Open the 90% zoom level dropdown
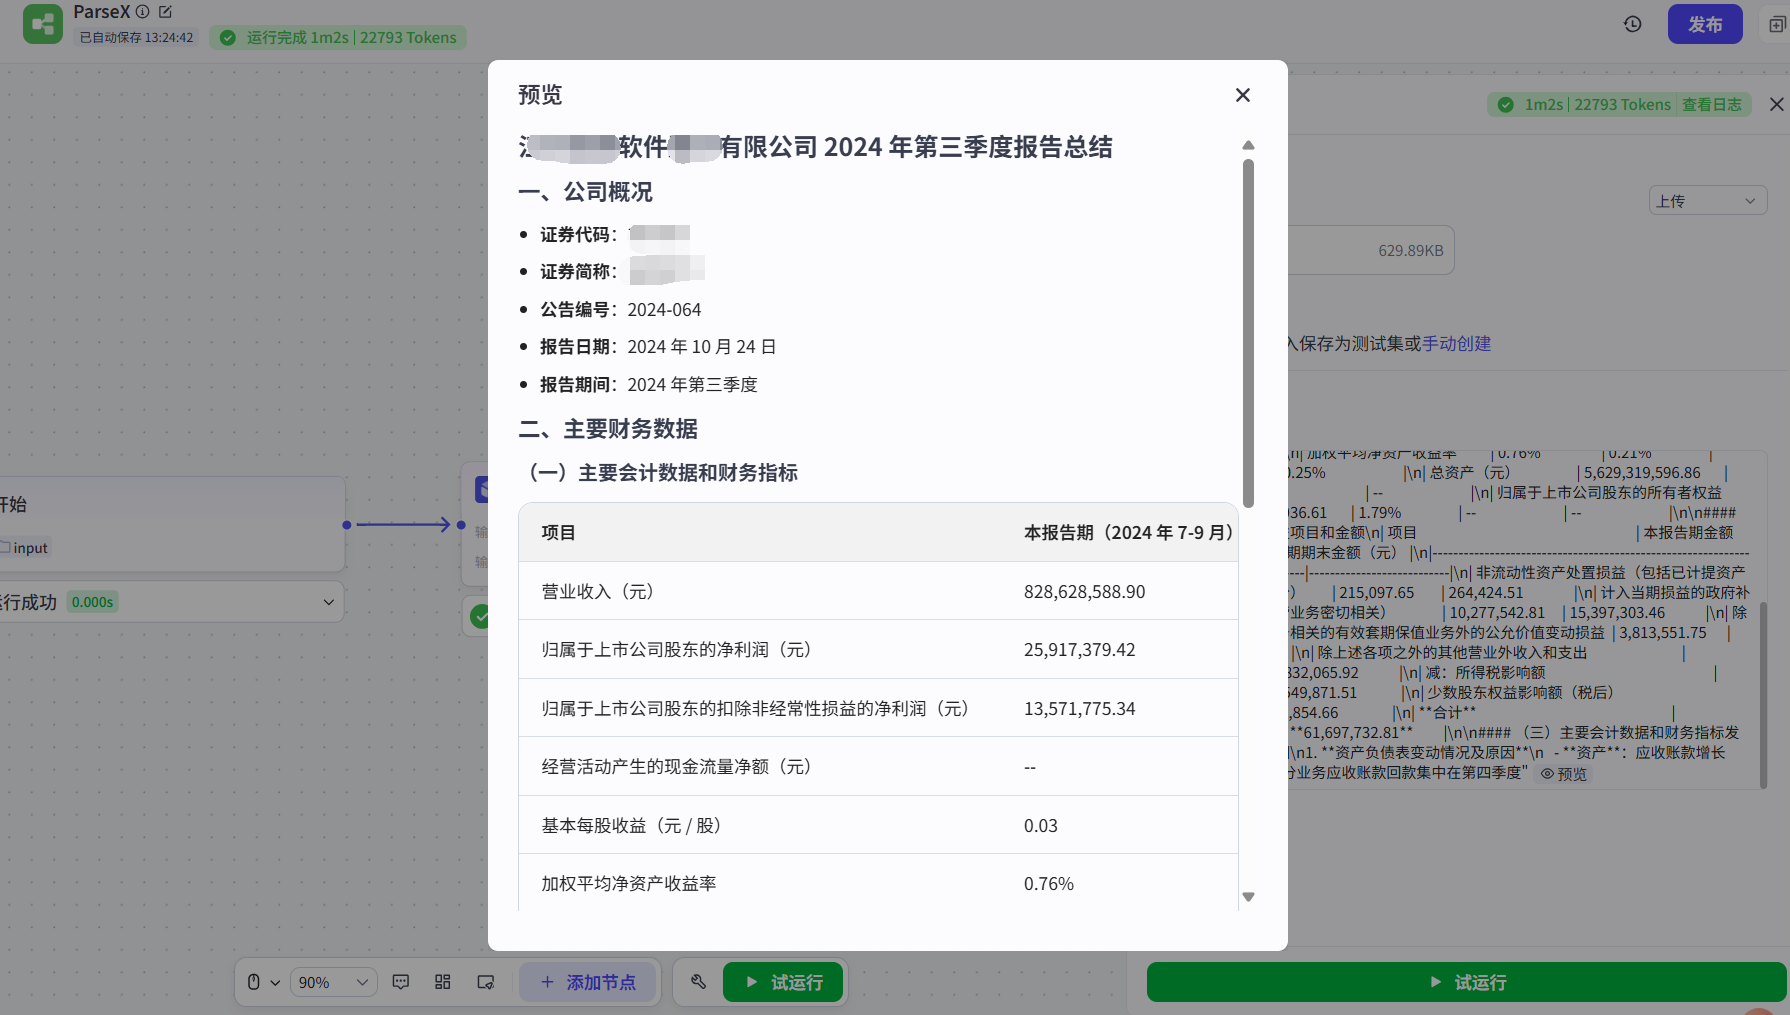1790x1015 pixels. [334, 982]
